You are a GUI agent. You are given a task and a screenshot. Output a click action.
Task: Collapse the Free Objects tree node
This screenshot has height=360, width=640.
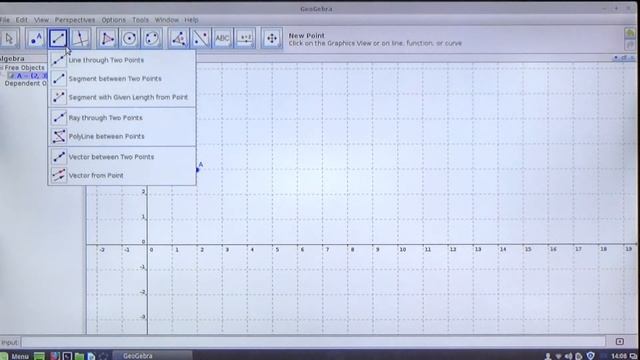1,68
